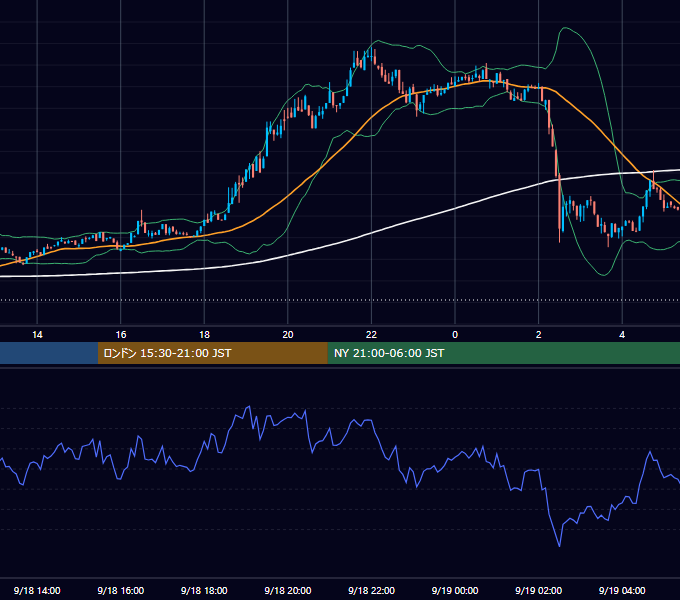Click the 0 hour axis label
This screenshot has width=680, height=600.
(x=455, y=335)
